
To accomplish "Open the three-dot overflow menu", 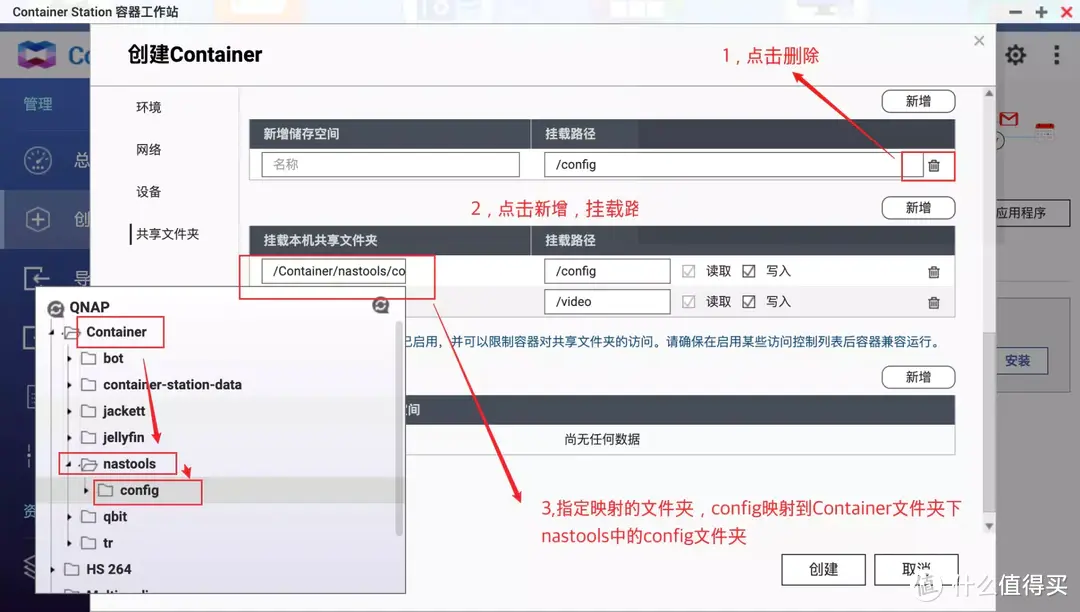I will tap(1056, 56).
